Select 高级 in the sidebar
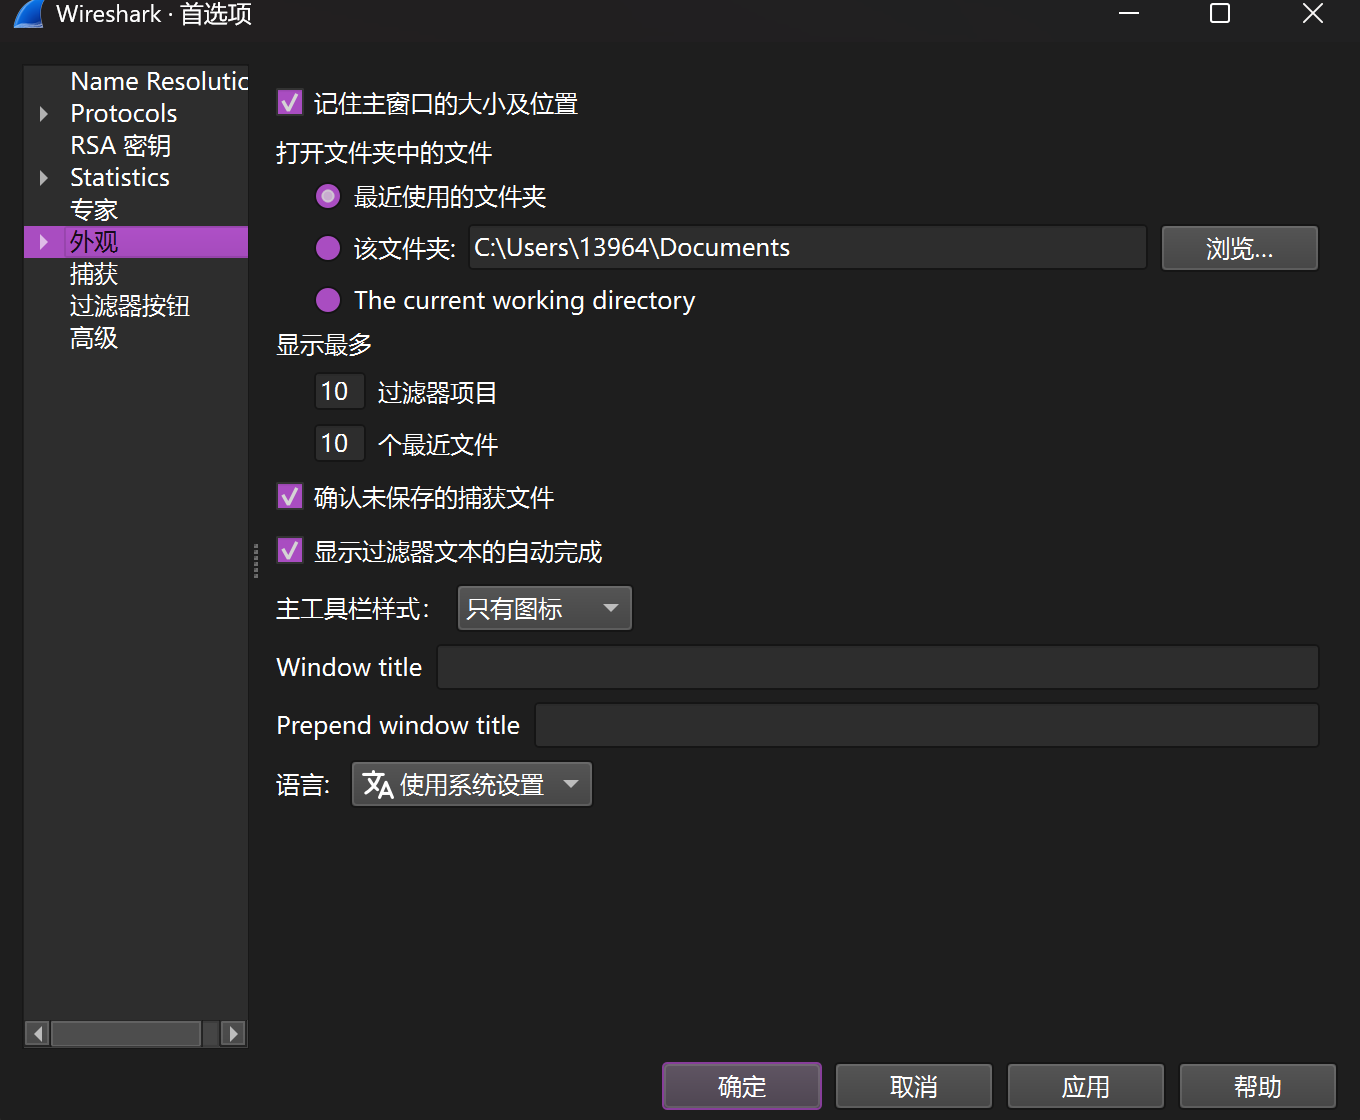Viewport: 1360px width, 1120px height. (94, 338)
